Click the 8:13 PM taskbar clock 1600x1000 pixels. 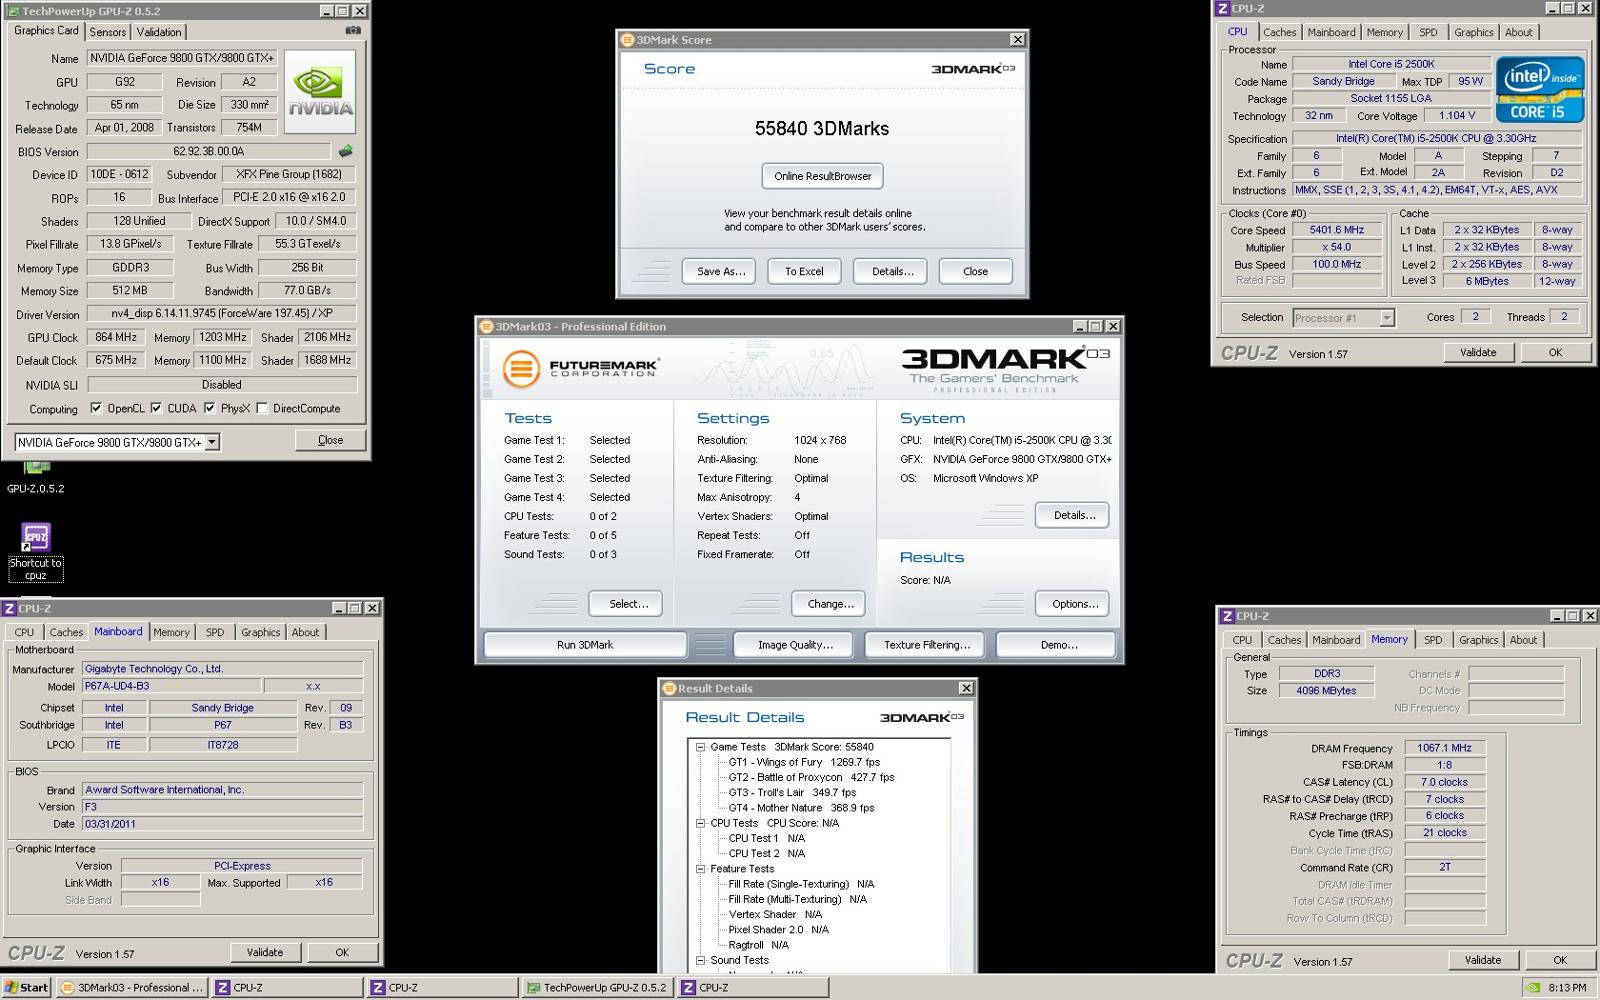tap(1567, 987)
